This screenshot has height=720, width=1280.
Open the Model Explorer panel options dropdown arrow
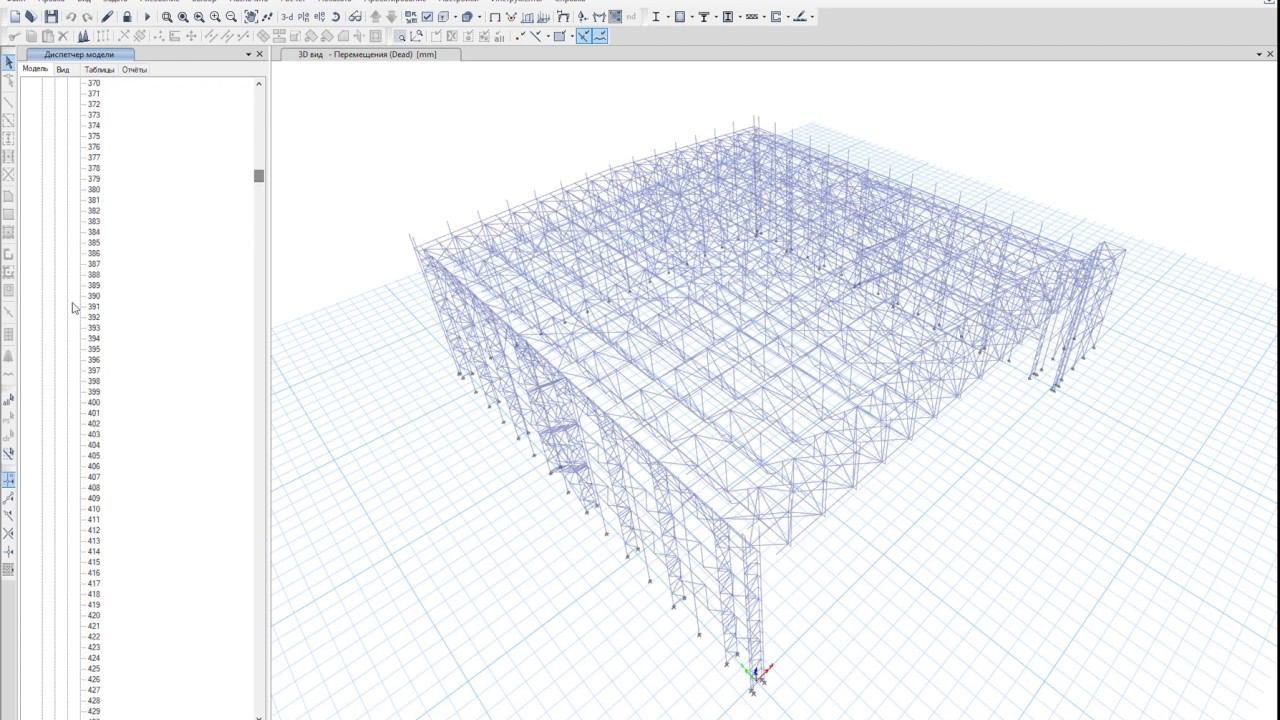249,54
